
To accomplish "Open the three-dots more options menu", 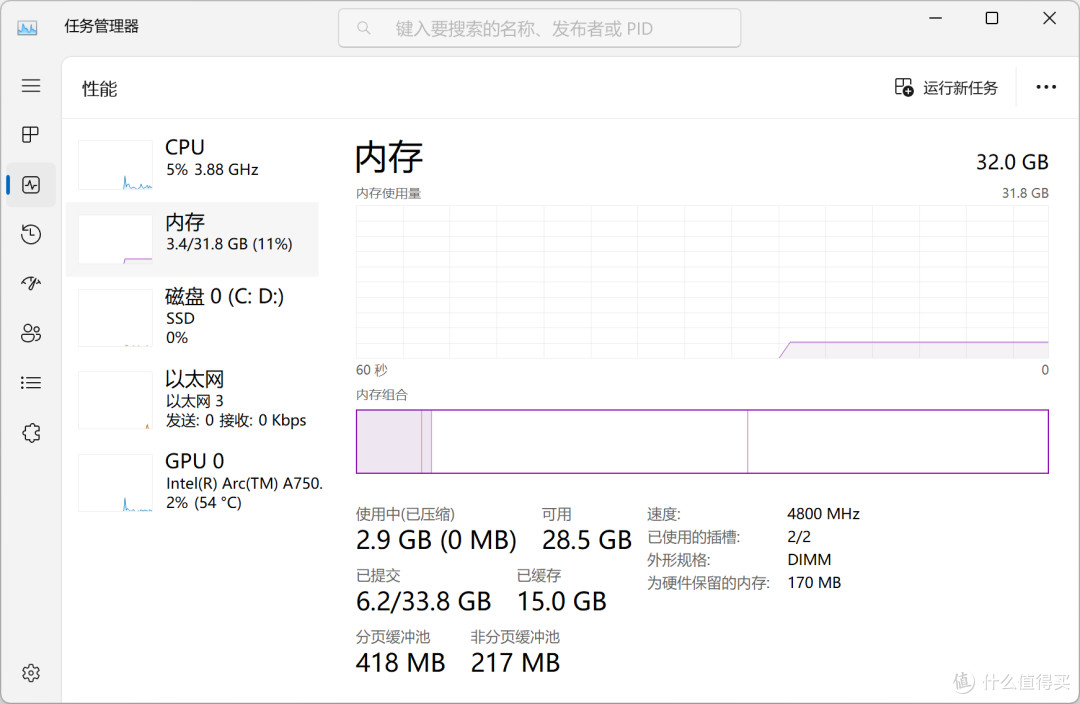I will (1046, 87).
